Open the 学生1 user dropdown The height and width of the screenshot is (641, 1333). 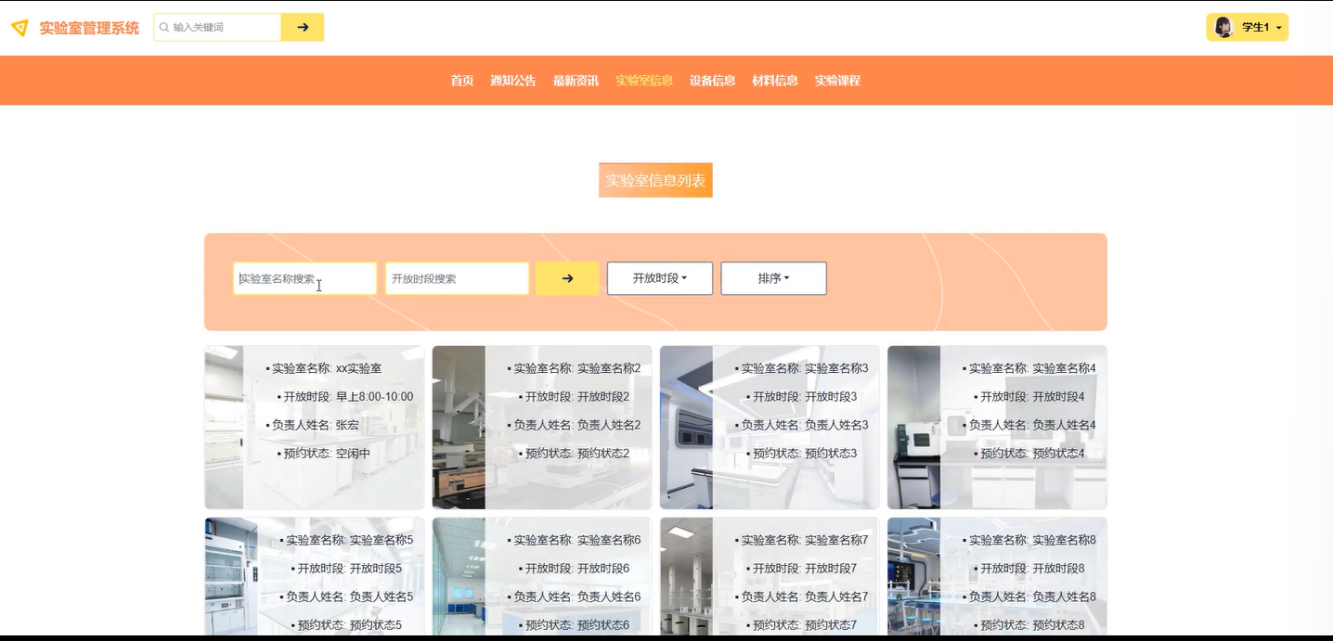(1247, 27)
